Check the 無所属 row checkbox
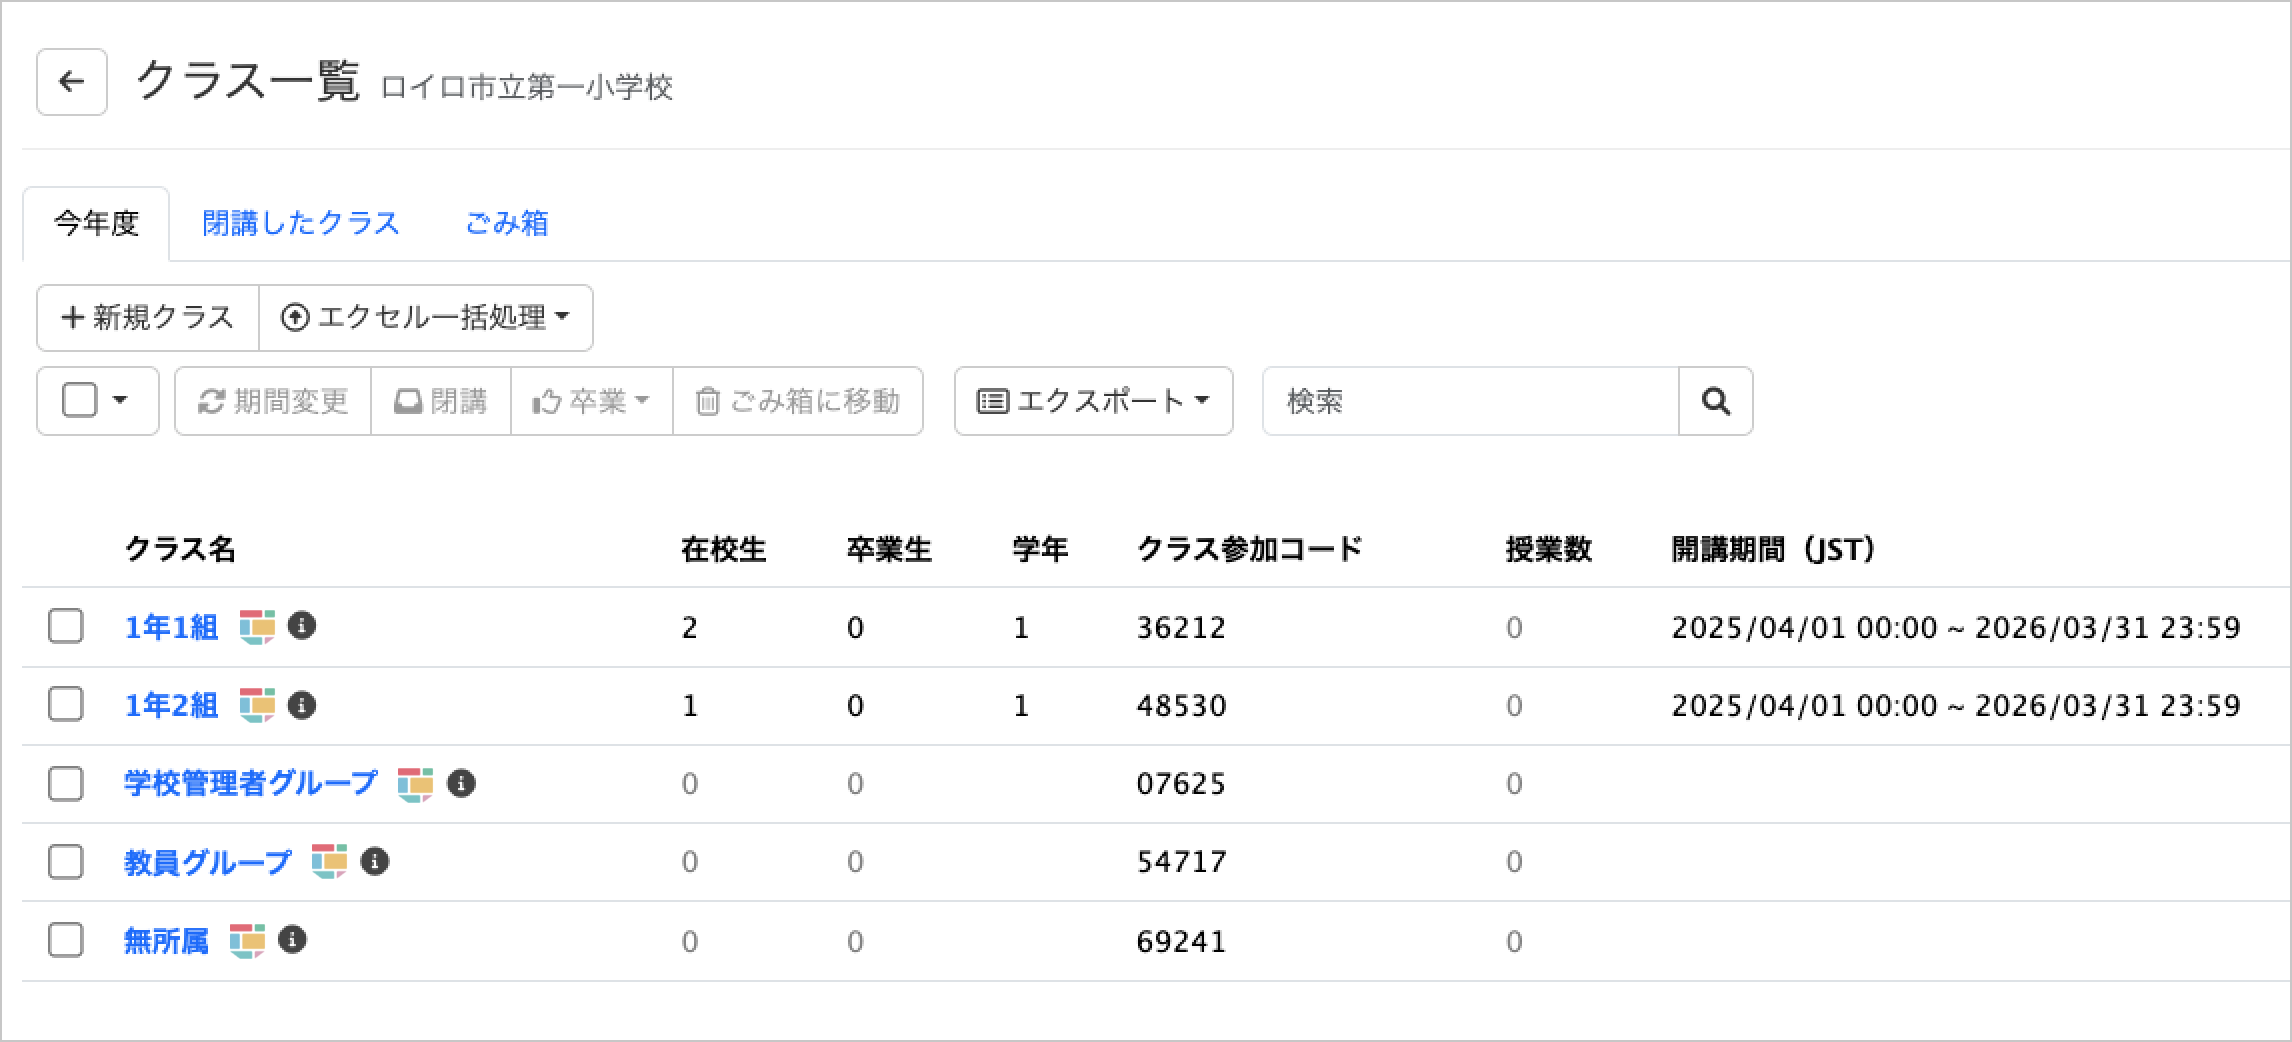2292x1042 pixels. tap(66, 940)
